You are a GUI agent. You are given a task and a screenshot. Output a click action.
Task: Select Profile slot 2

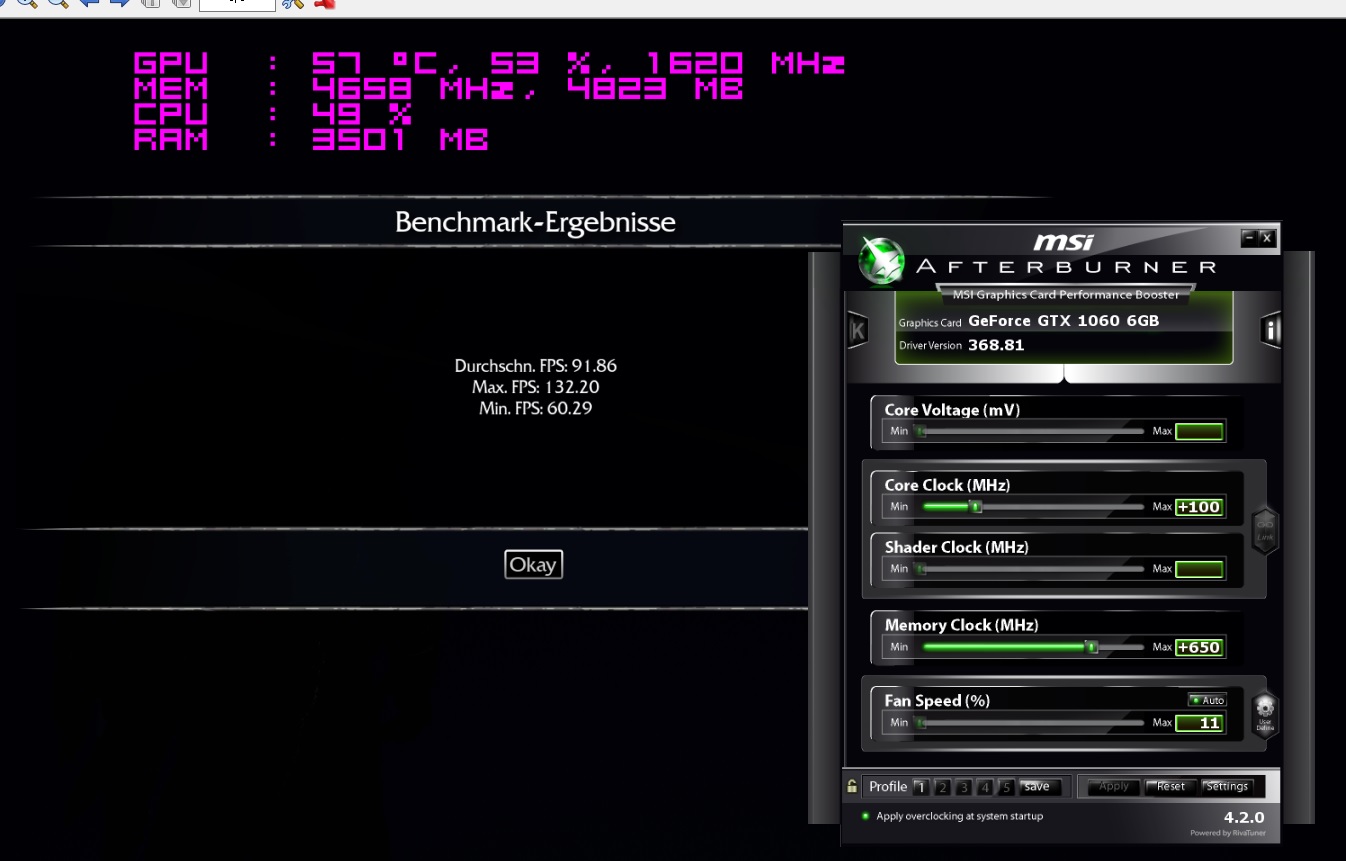point(942,787)
